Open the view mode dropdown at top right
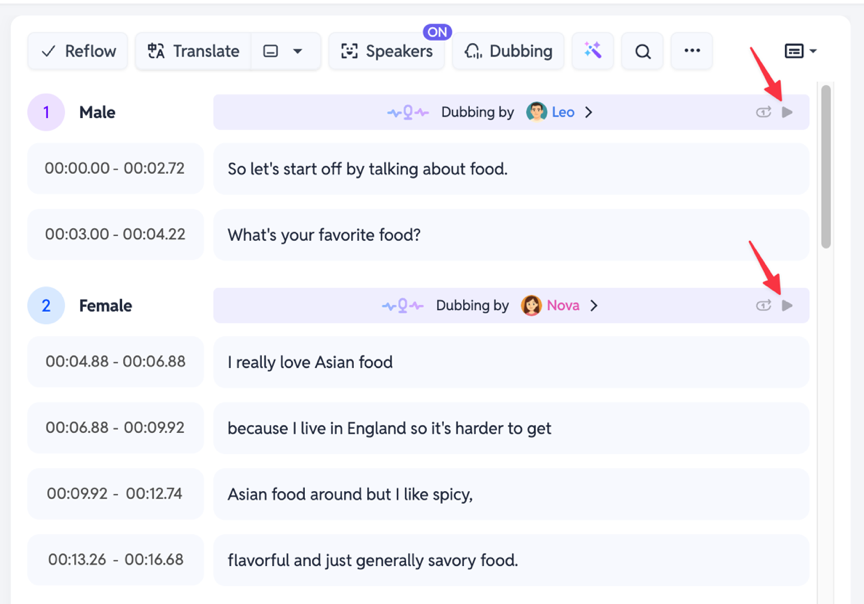Image resolution: width=864 pixels, height=604 pixels. point(800,51)
